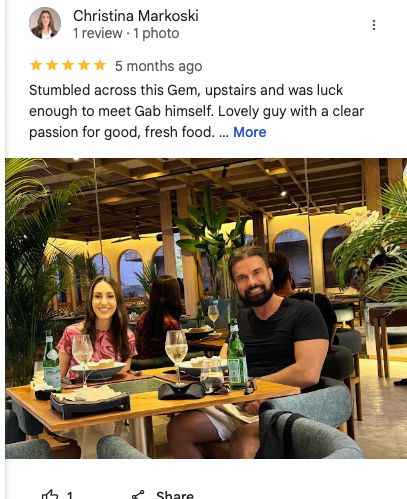Click the "5 months ago" timestamp
Viewport: 407px width, 499px height.
coord(159,66)
